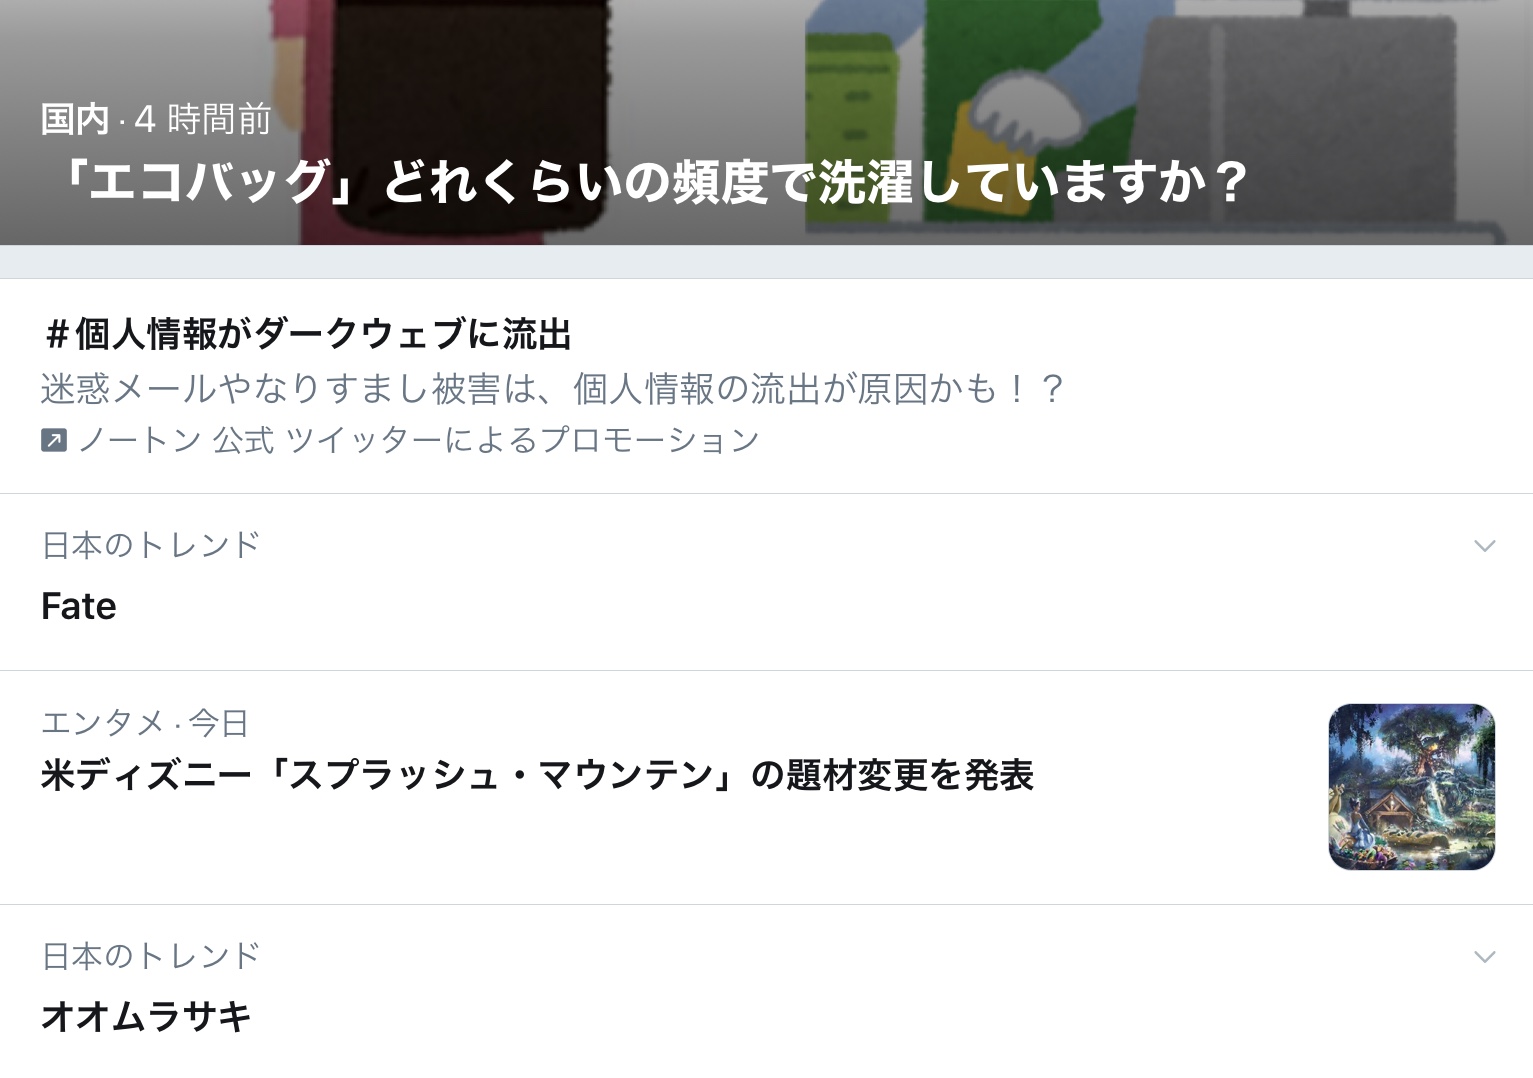
Task: Click the promotion arrow icon beside ノートン
Action: tap(54, 440)
